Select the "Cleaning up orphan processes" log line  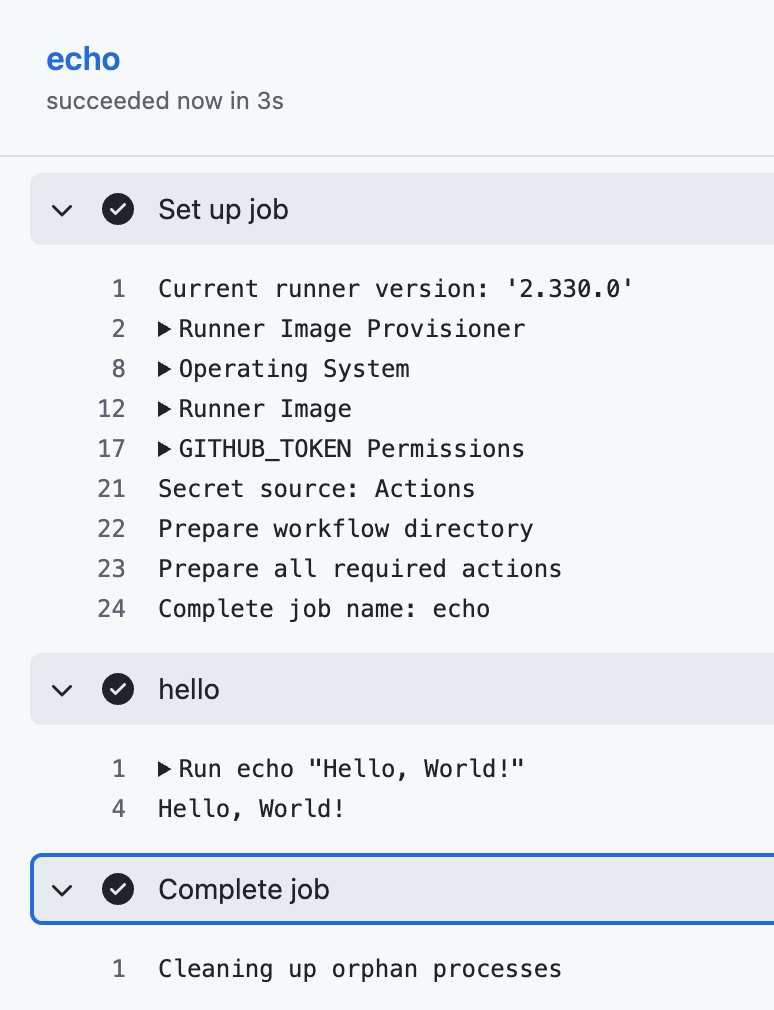pos(360,969)
